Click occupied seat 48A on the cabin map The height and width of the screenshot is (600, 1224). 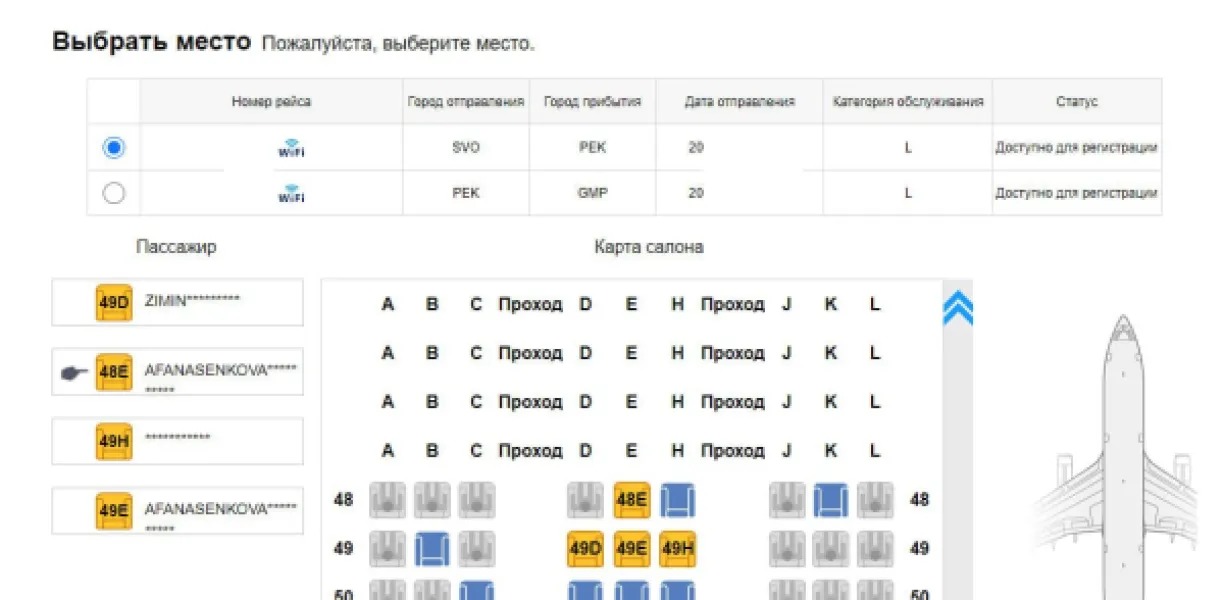coord(387,500)
